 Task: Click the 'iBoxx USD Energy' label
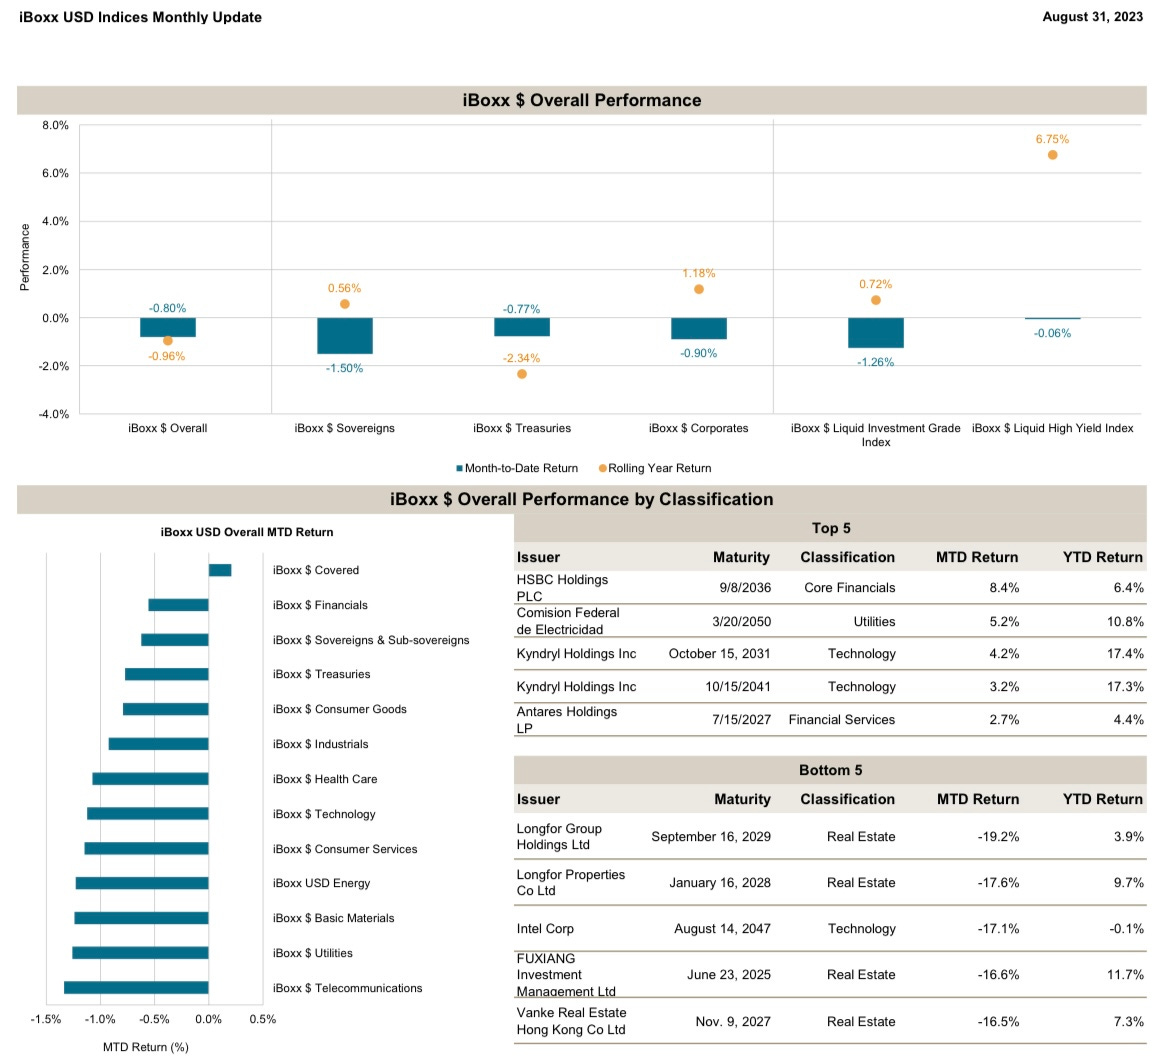click(321, 883)
